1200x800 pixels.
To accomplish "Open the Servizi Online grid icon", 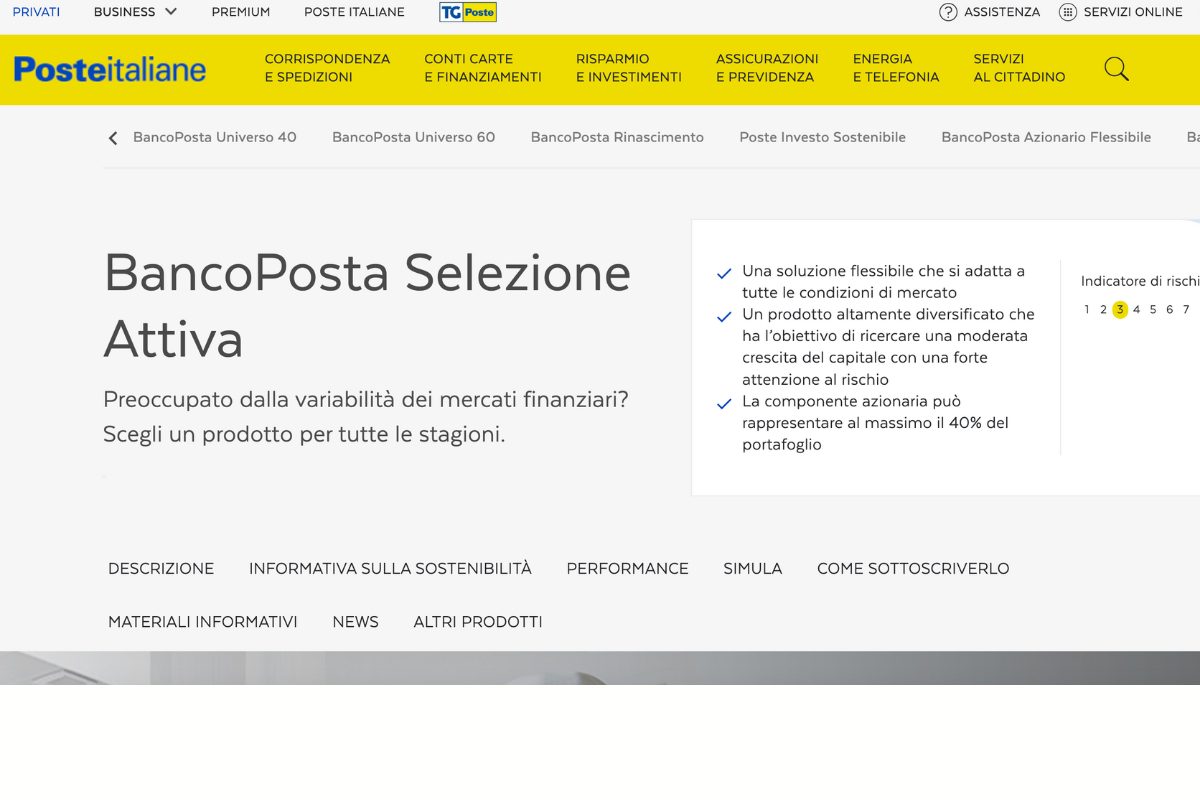I will (x=1068, y=12).
